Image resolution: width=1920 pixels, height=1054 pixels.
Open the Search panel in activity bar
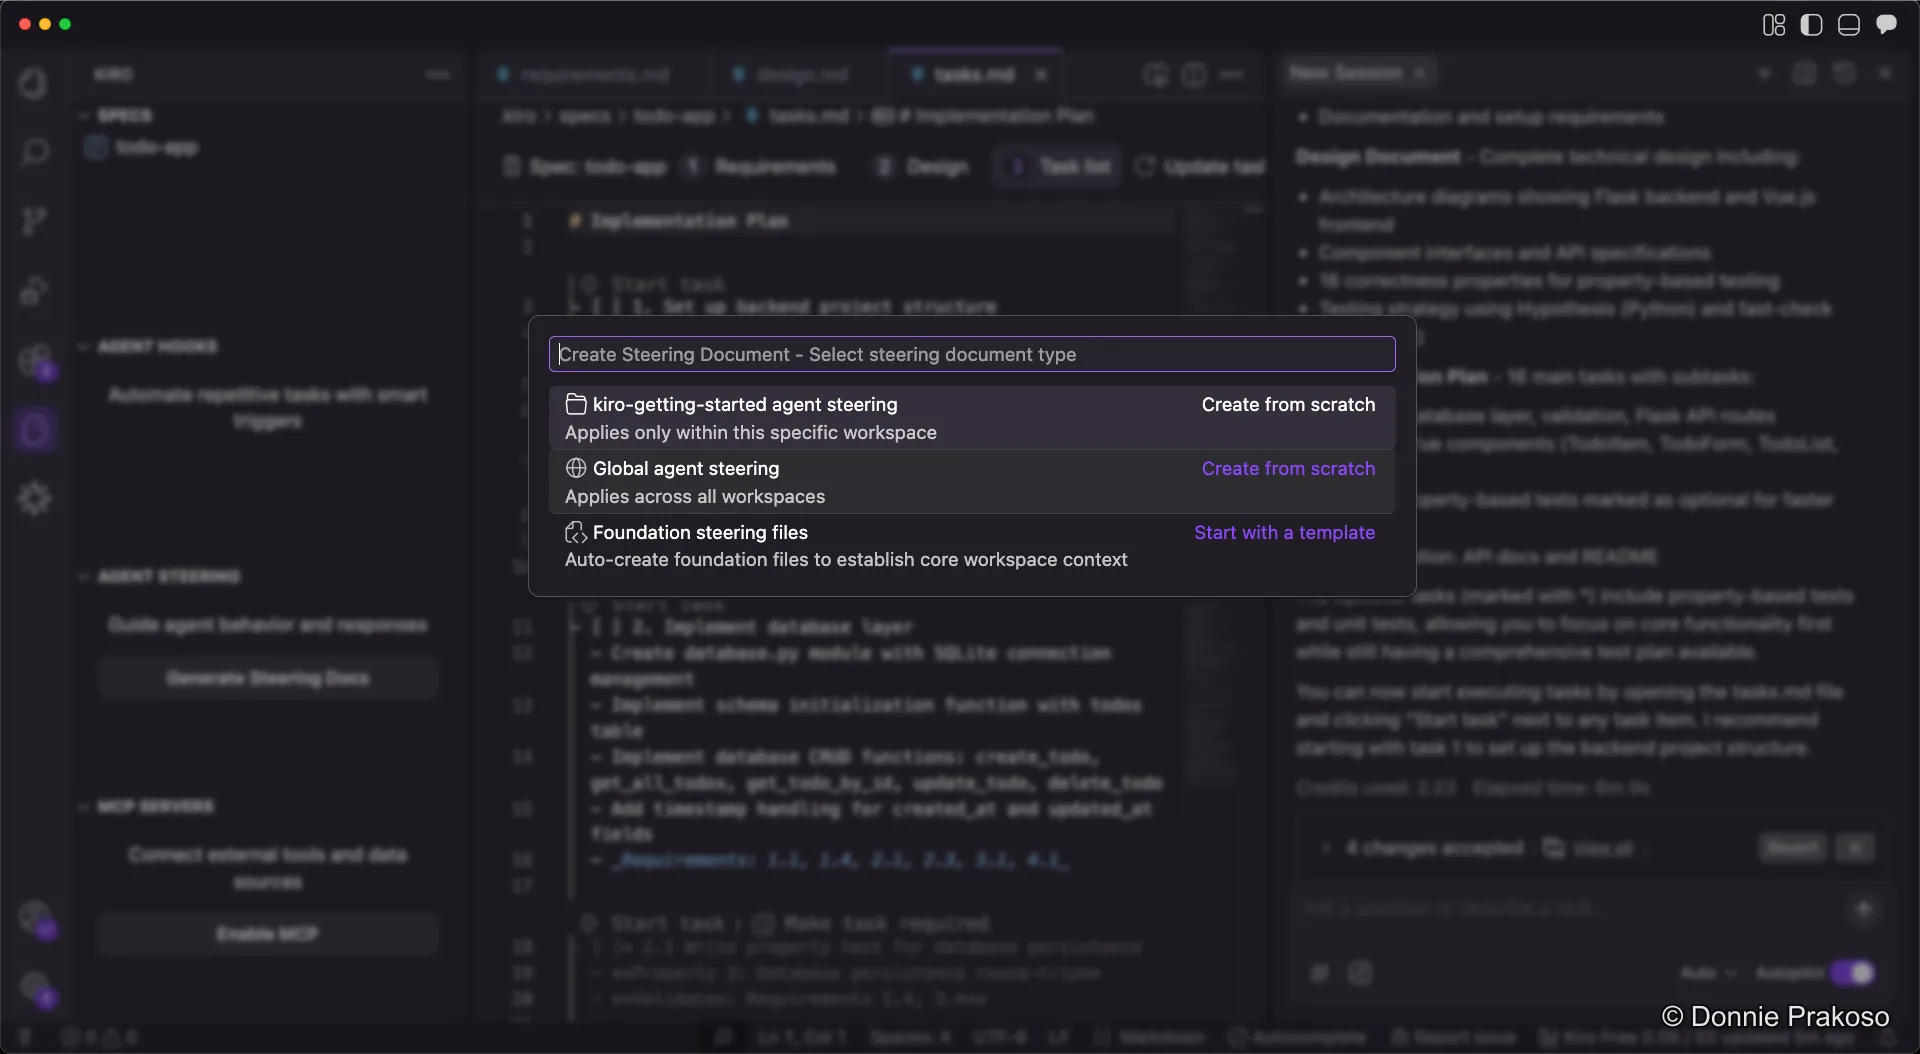point(36,151)
